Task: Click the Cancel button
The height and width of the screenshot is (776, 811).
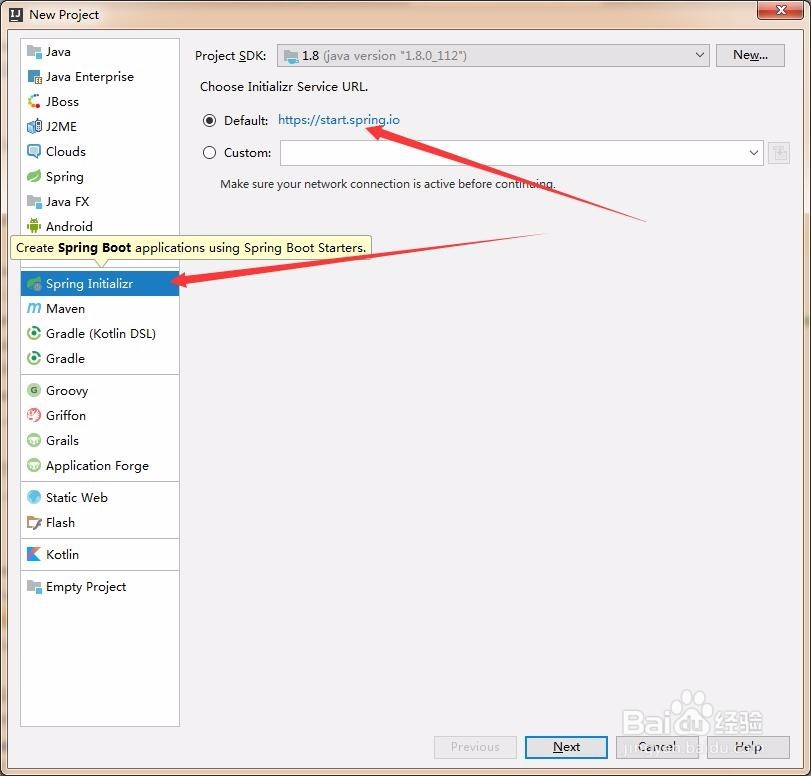Action: pos(657,747)
